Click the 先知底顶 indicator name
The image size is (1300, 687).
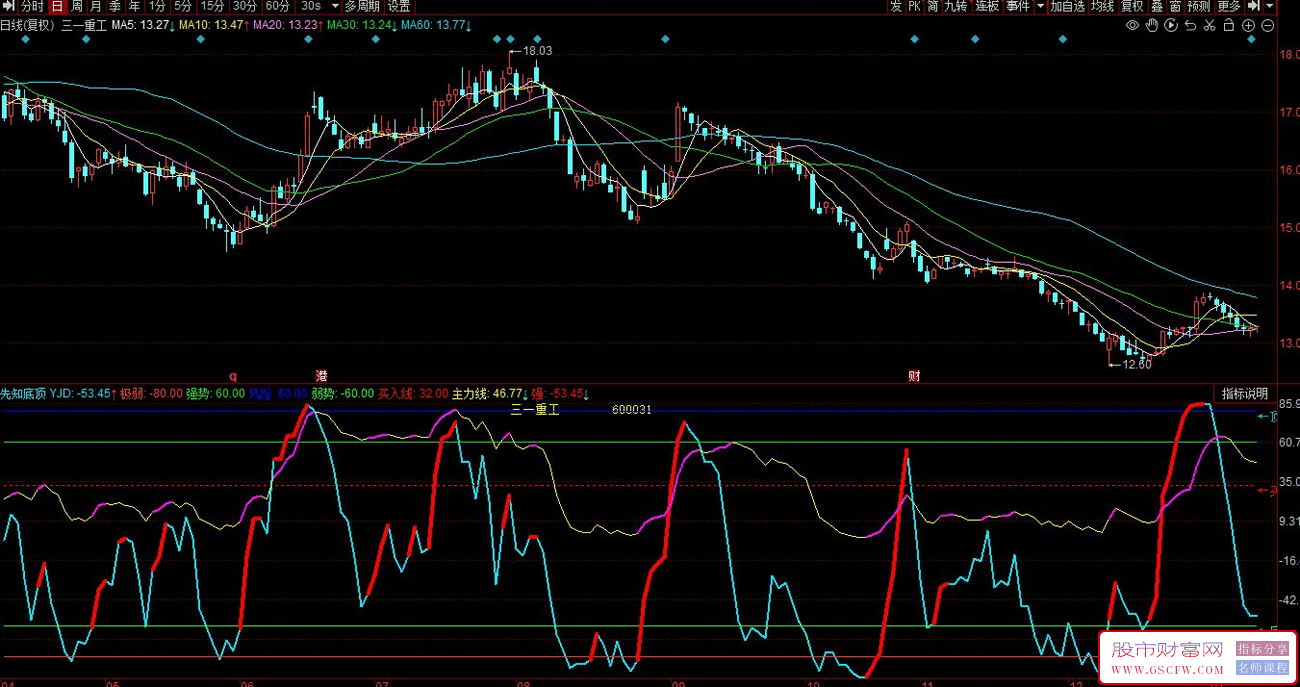(x=23, y=394)
